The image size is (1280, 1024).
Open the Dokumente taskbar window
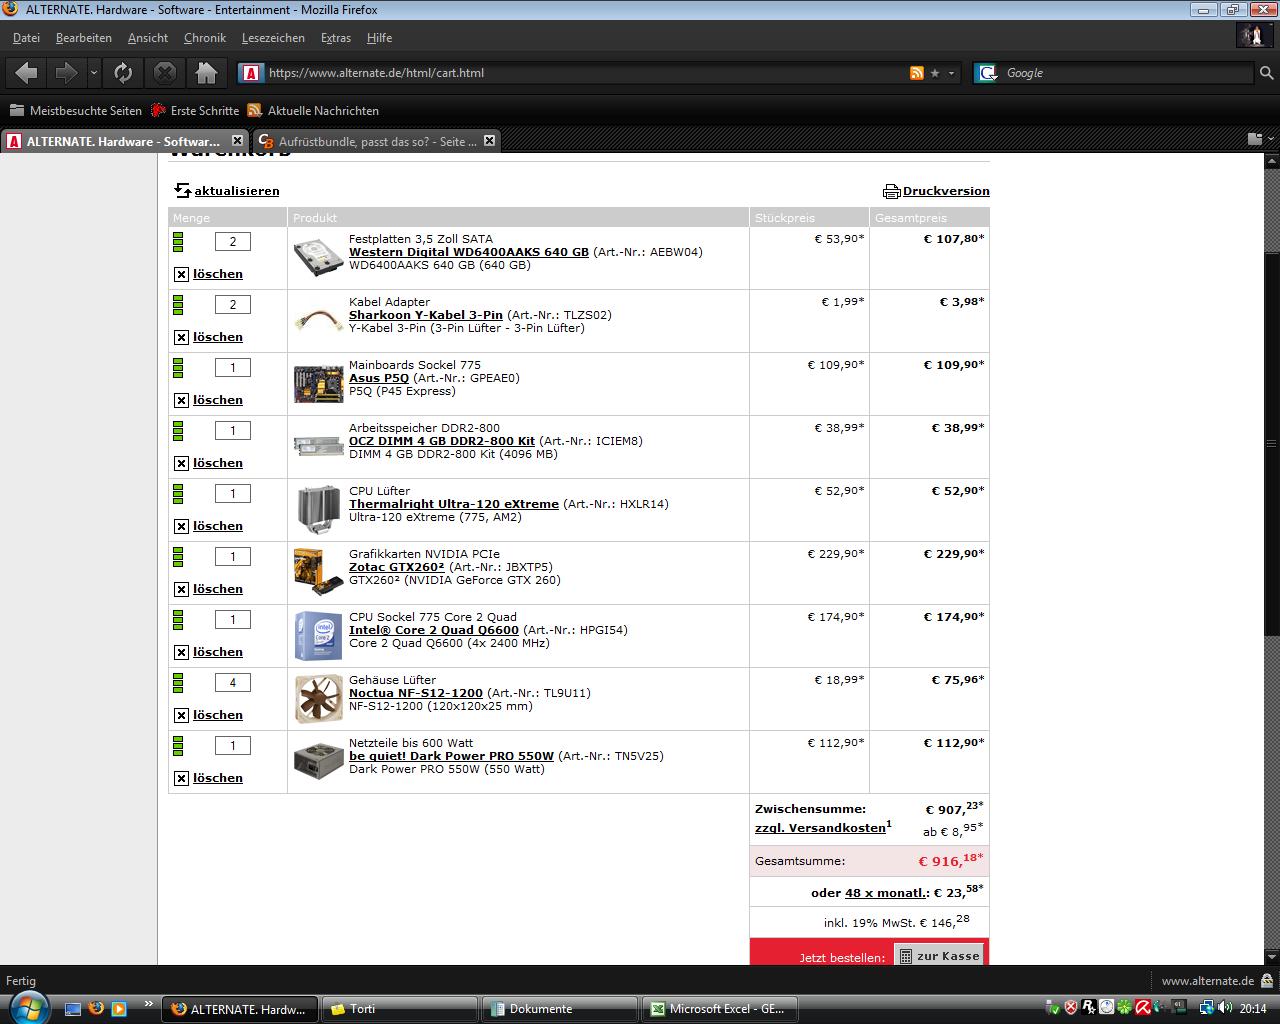[559, 1009]
